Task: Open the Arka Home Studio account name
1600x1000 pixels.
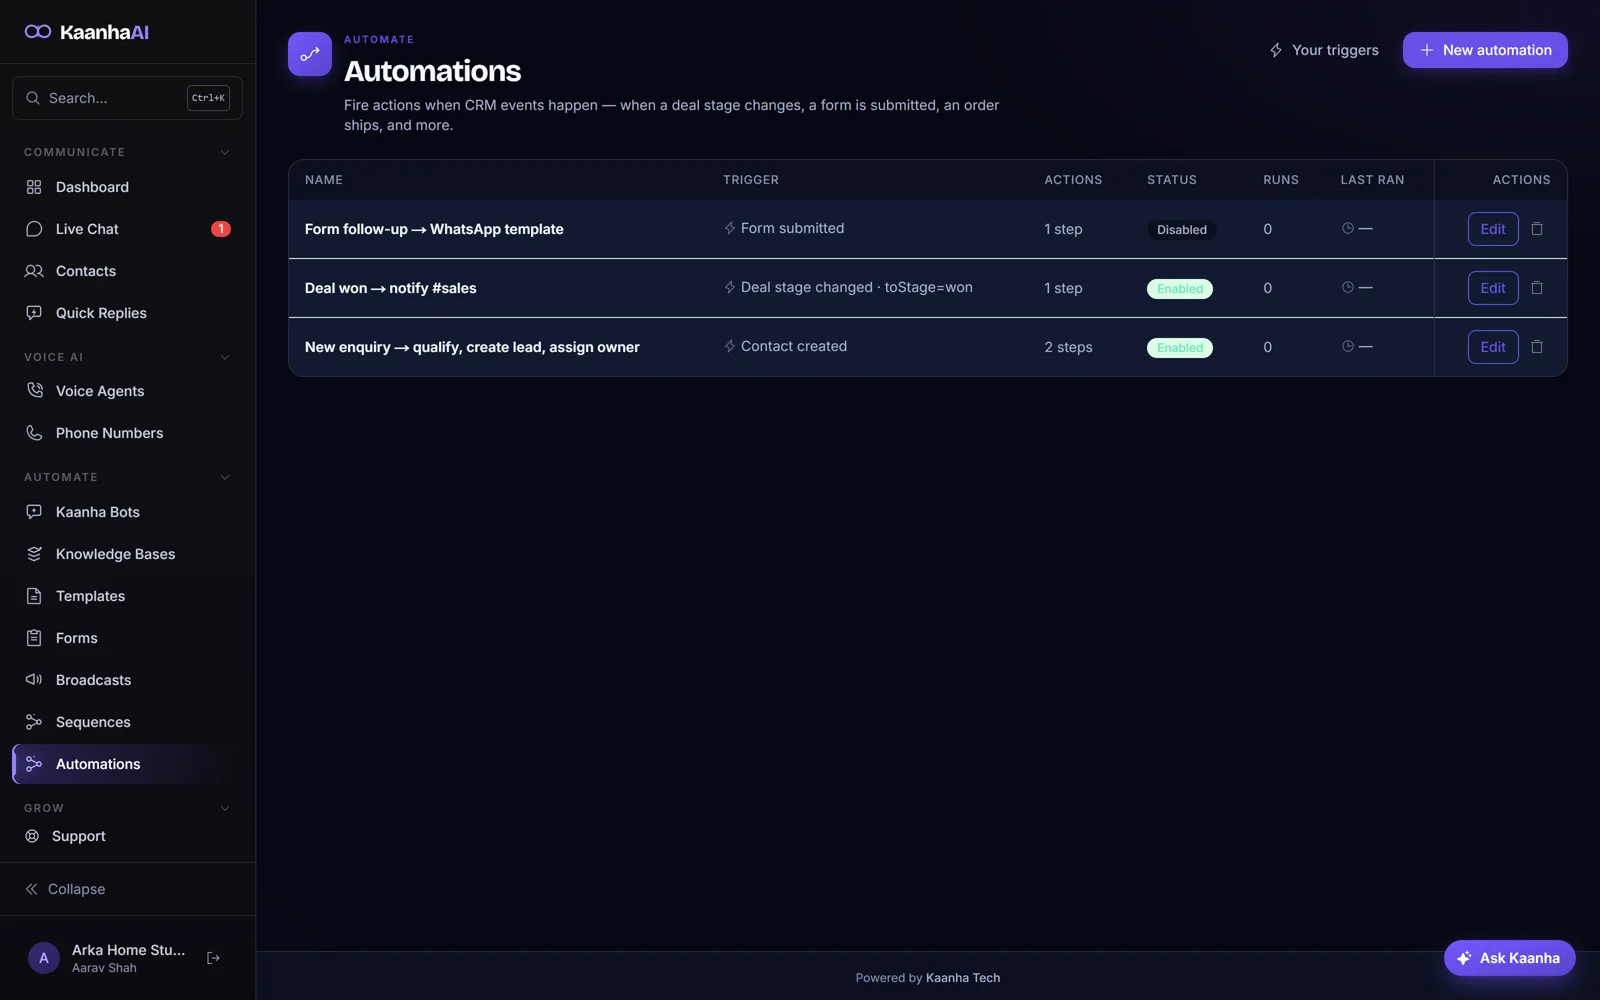Action: pyautogui.click(x=128, y=950)
